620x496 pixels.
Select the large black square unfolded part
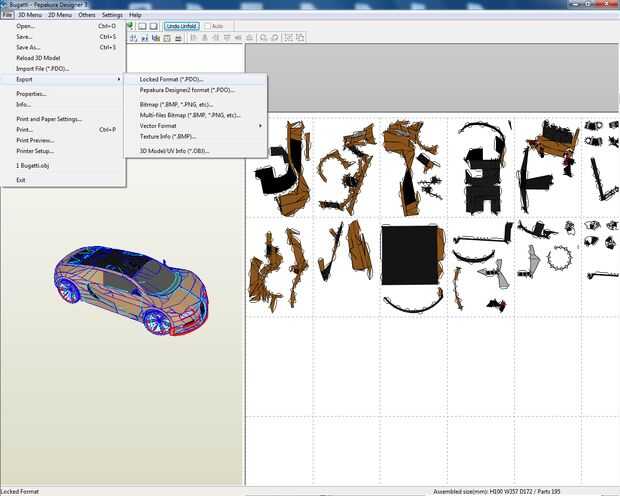pyautogui.click(x=410, y=255)
